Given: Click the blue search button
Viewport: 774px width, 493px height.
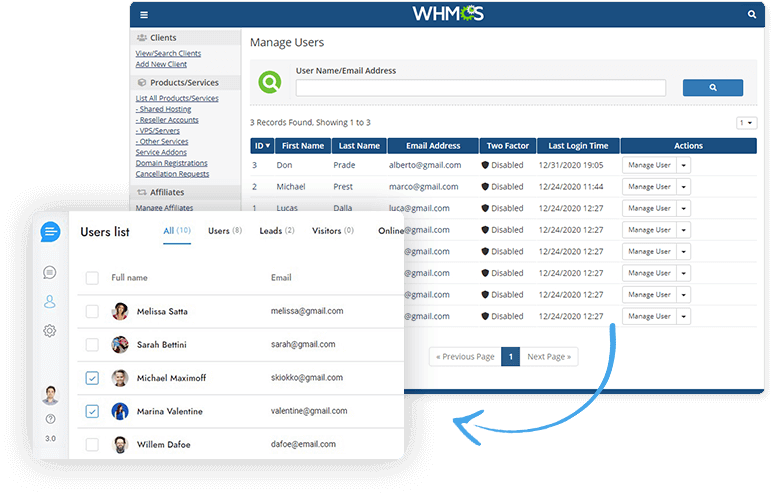Looking at the screenshot, I should pos(713,87).
